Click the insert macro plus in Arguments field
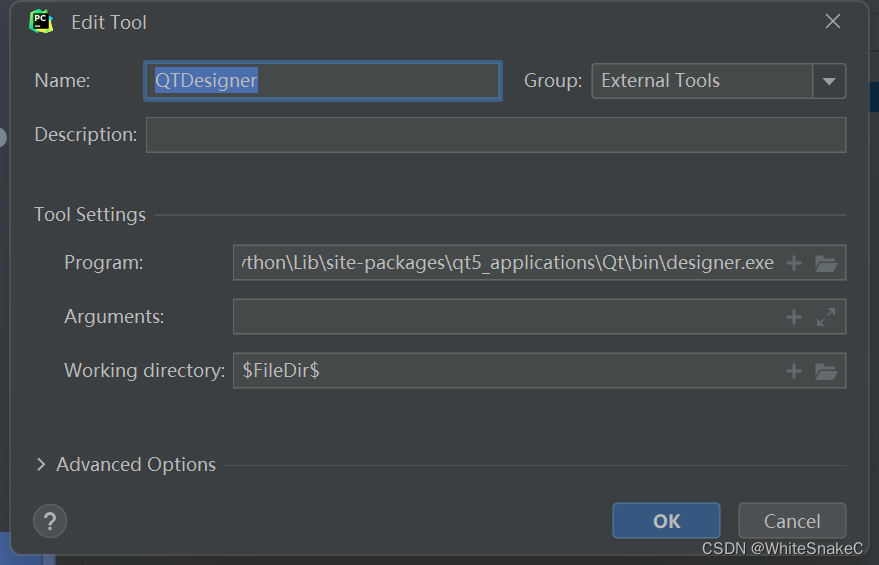 793,317
